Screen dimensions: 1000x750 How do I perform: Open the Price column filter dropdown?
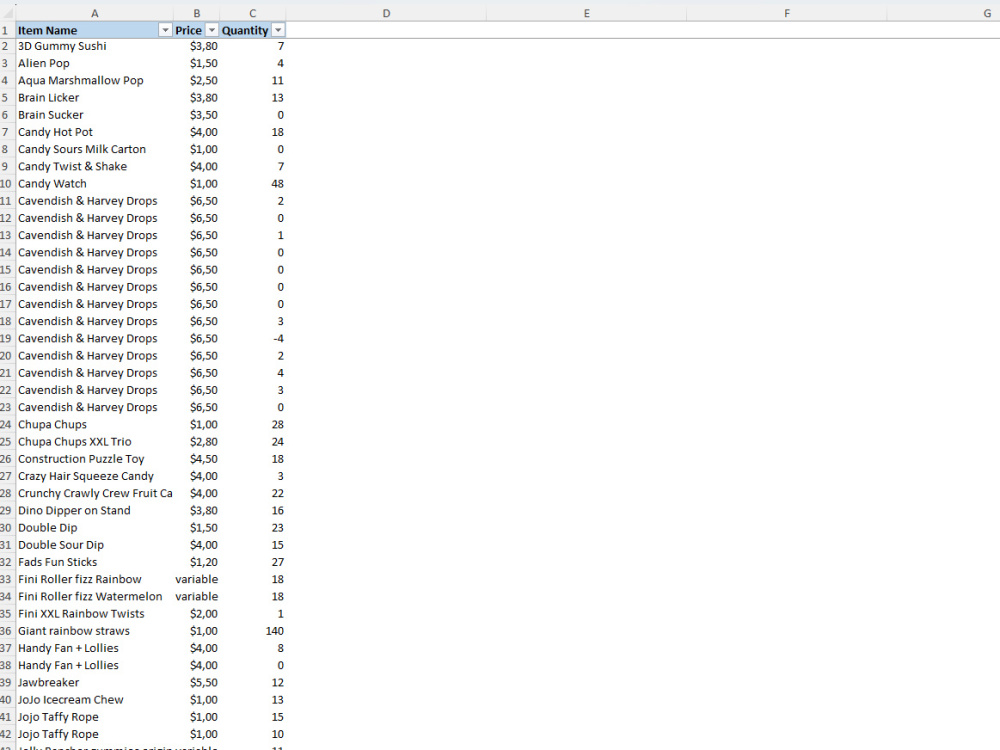(212, 31)
